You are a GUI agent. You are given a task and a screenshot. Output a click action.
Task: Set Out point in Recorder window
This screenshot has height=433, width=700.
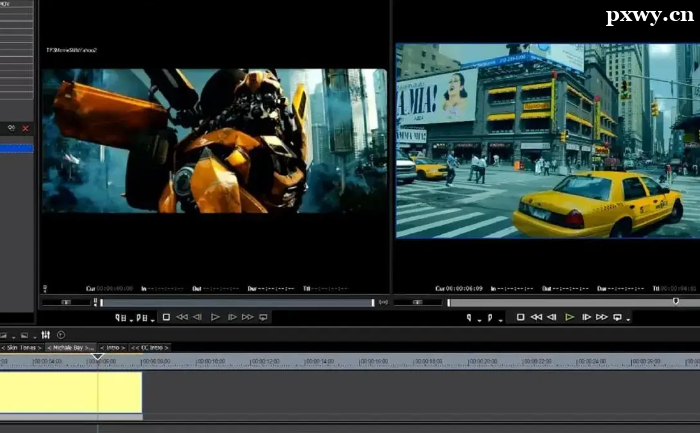(490, 317)
